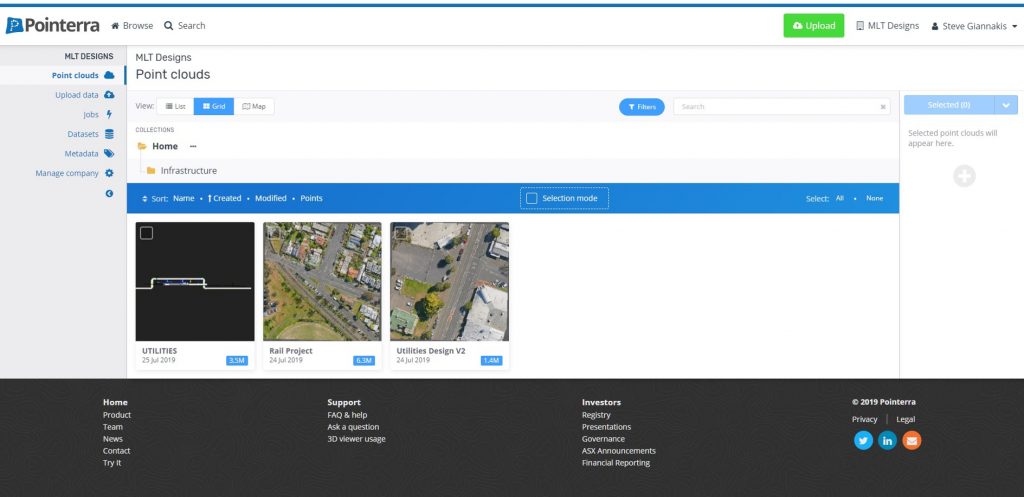Open the Infrastructure folder
The image size is (1024, 497).
(188, 171)
